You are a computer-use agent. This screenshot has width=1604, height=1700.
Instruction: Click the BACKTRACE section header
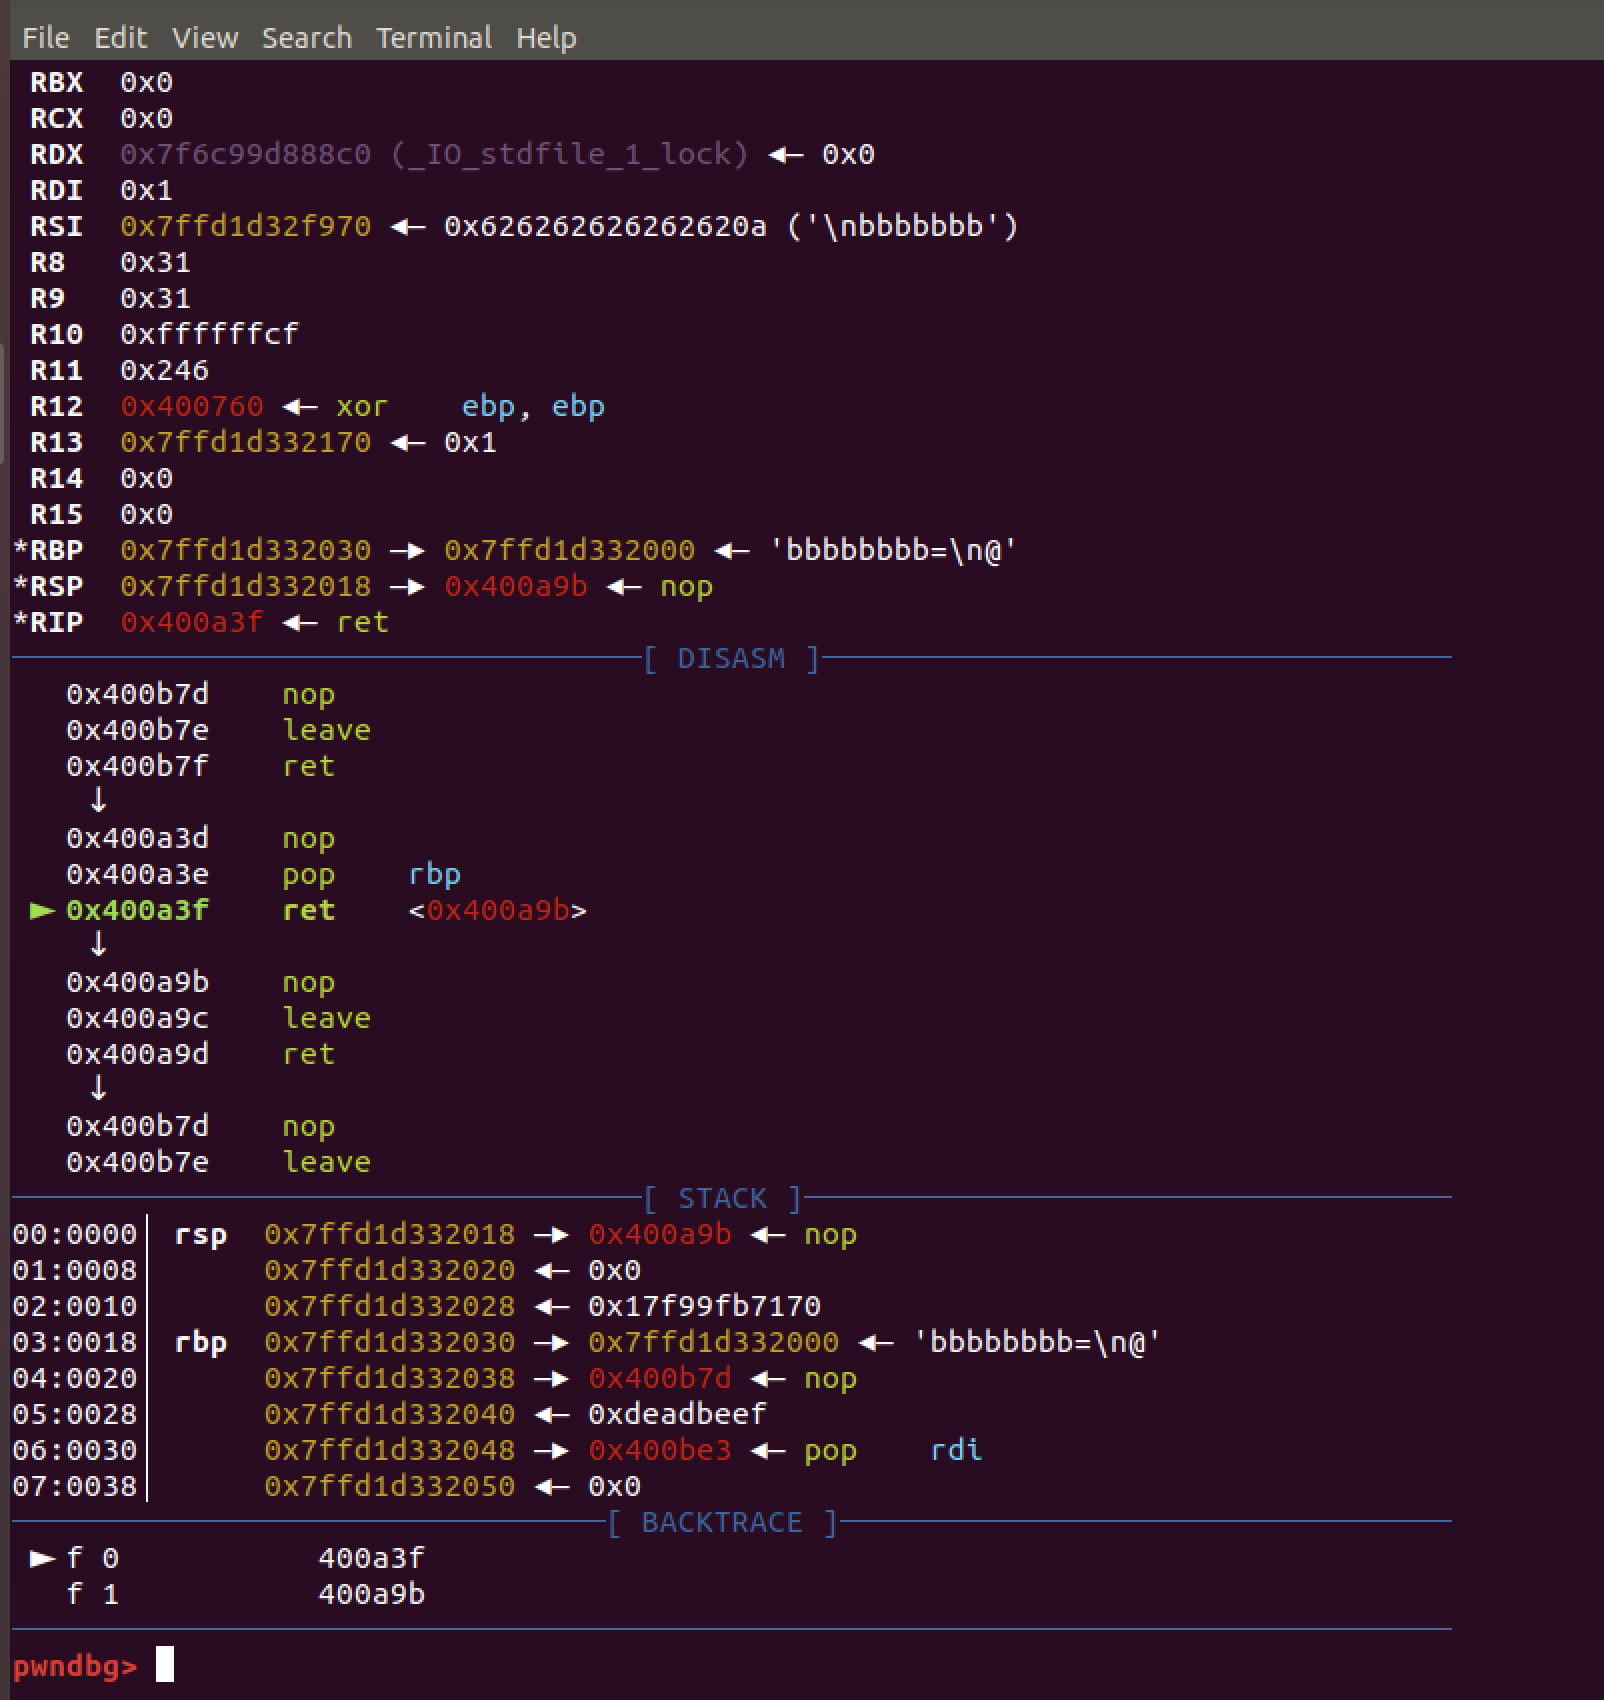[x=723, y=1522]
